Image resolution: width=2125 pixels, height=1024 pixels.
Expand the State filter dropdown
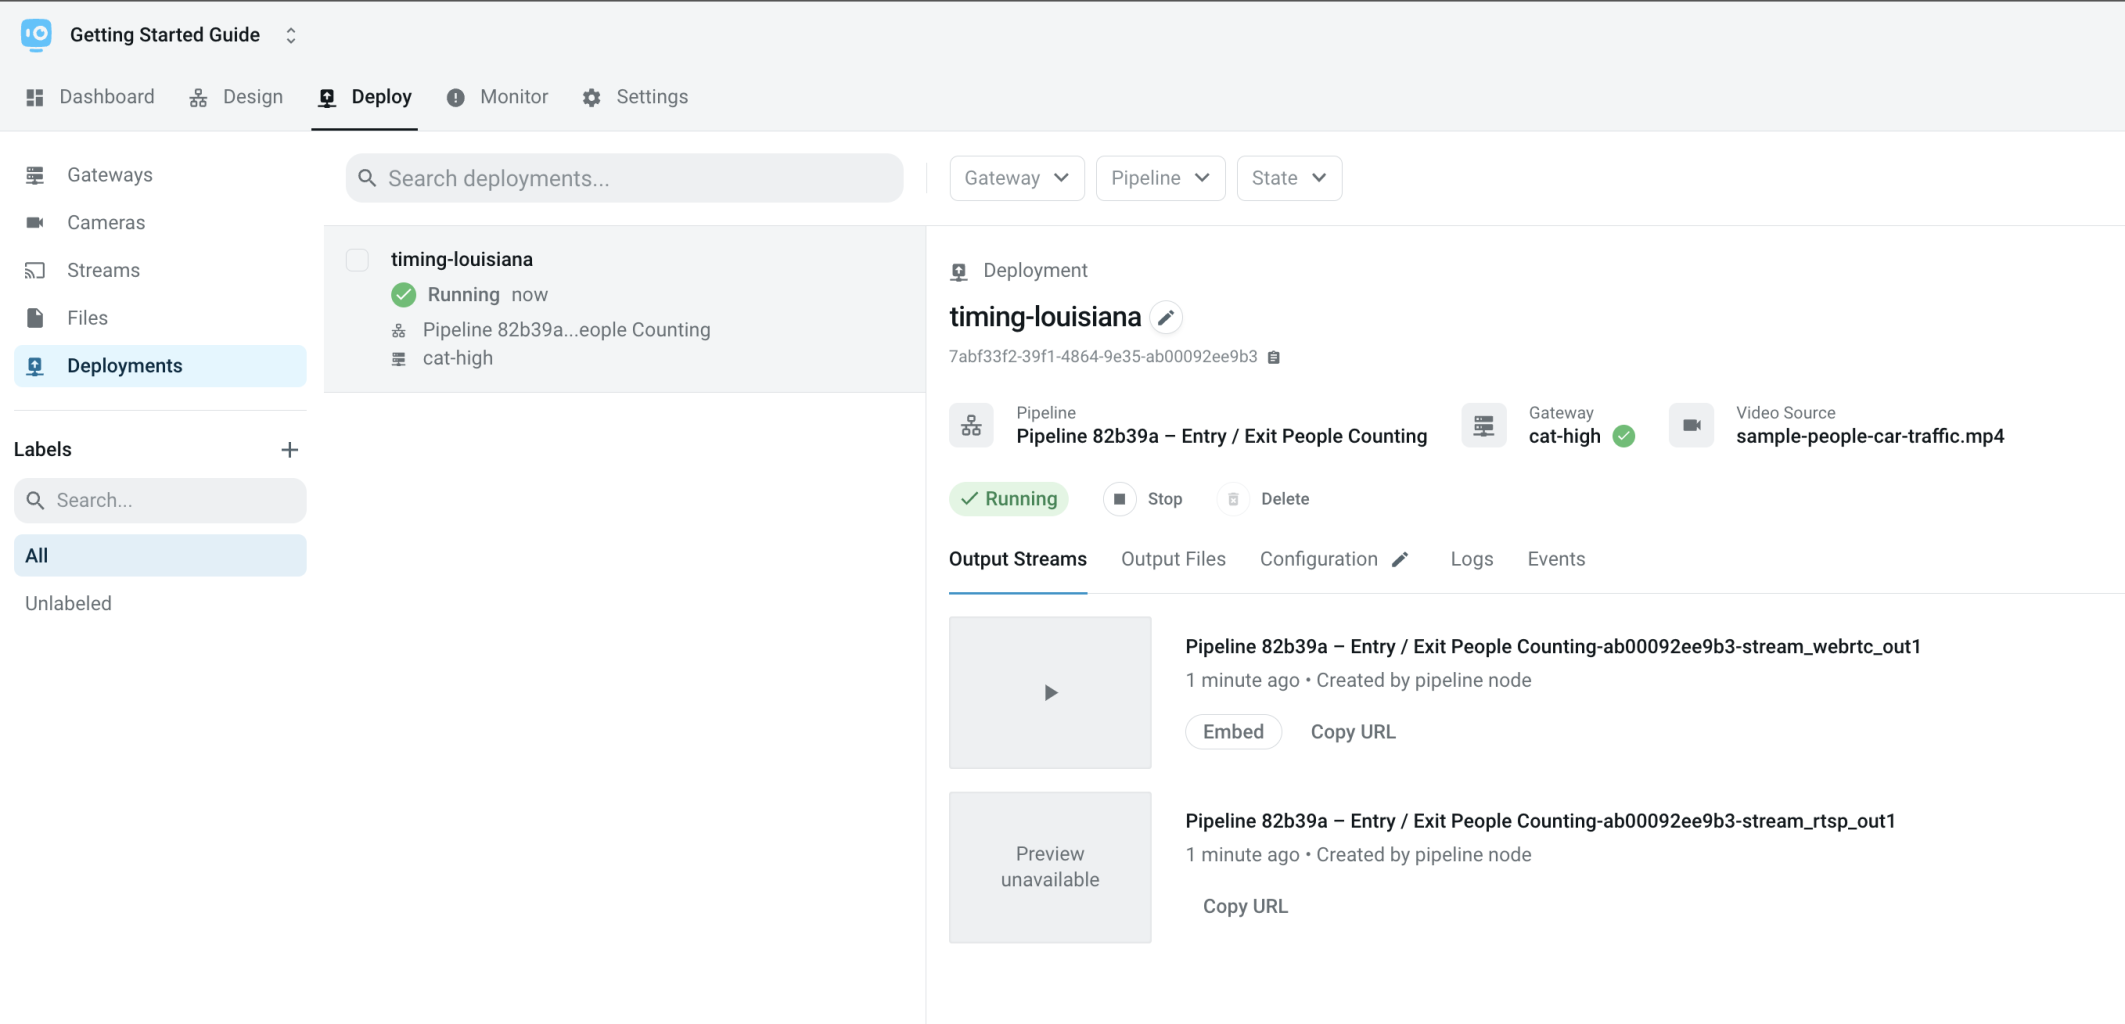click(1289, 178)
